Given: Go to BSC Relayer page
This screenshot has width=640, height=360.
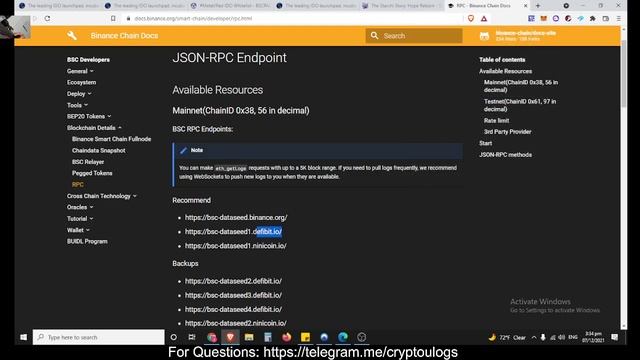Looking at the screenshot, I should (x=88, y=162).
